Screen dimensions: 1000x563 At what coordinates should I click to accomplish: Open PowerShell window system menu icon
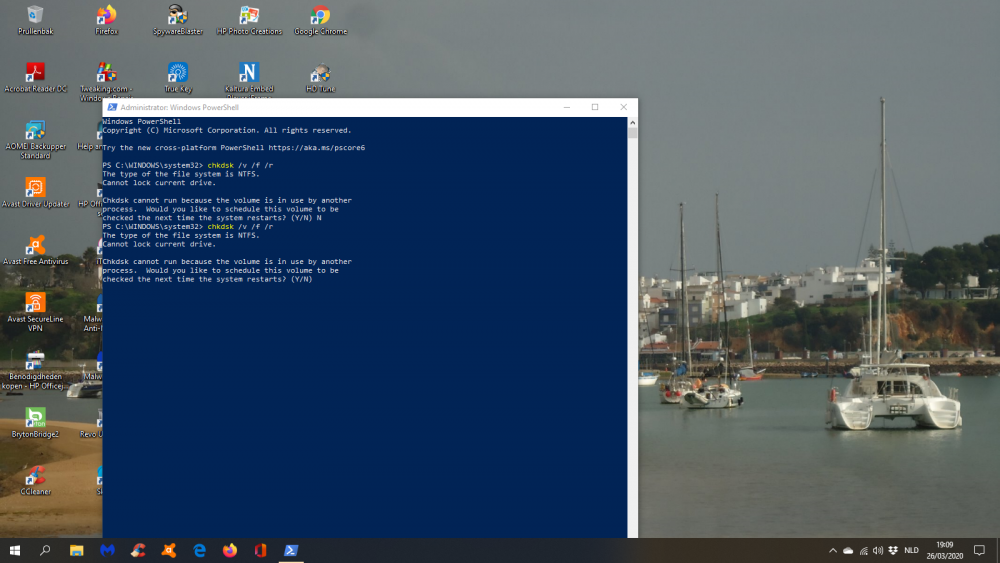point(113,107)
